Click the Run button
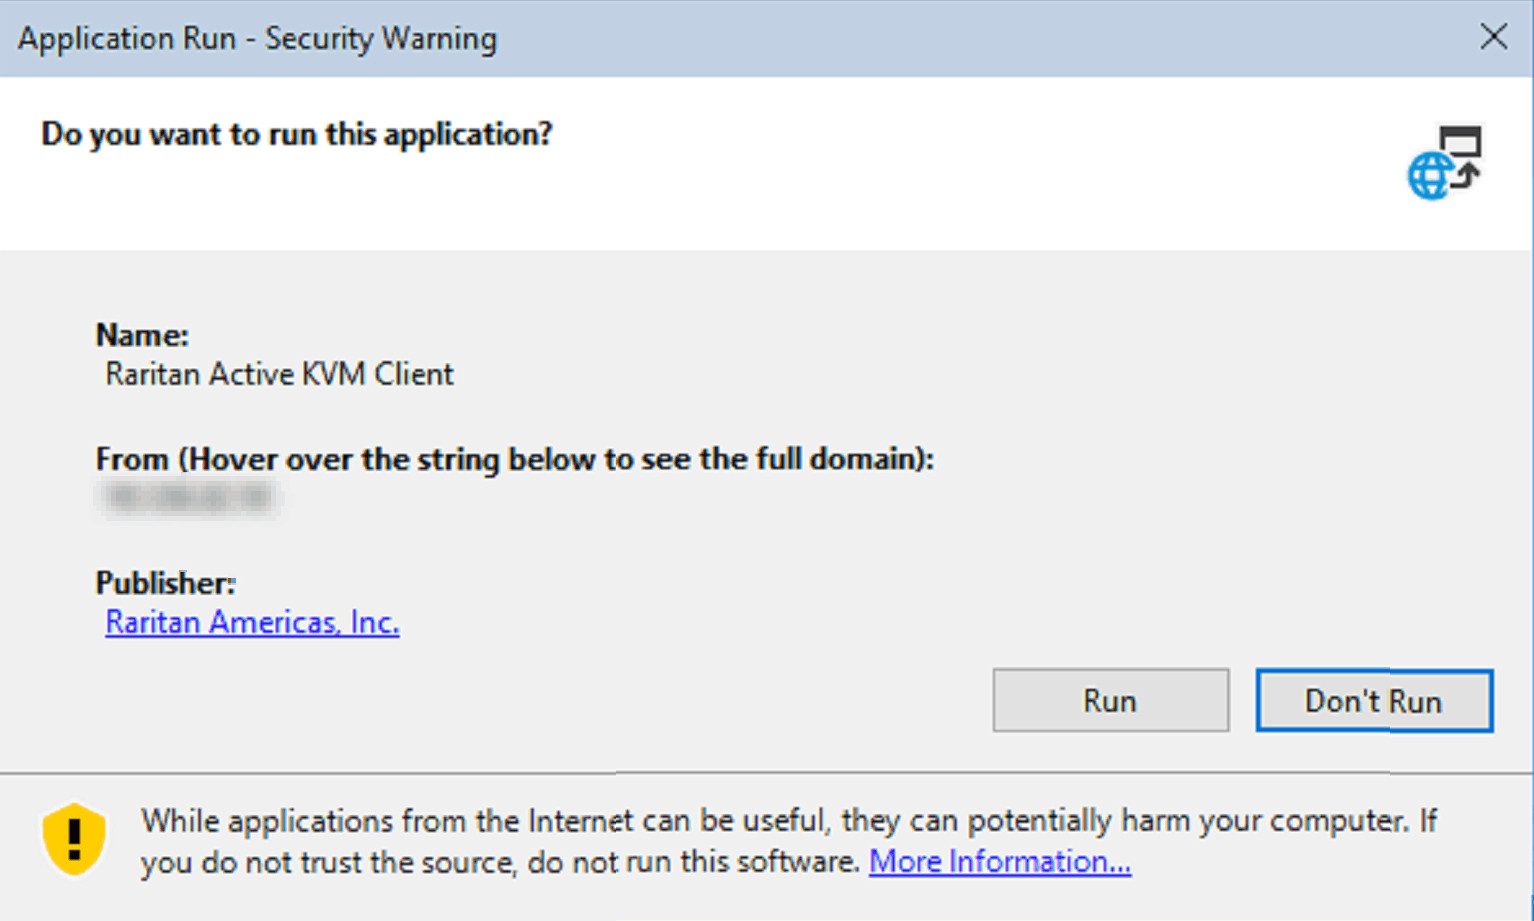The image size is (1534, 921). [x=1110, y=700]
